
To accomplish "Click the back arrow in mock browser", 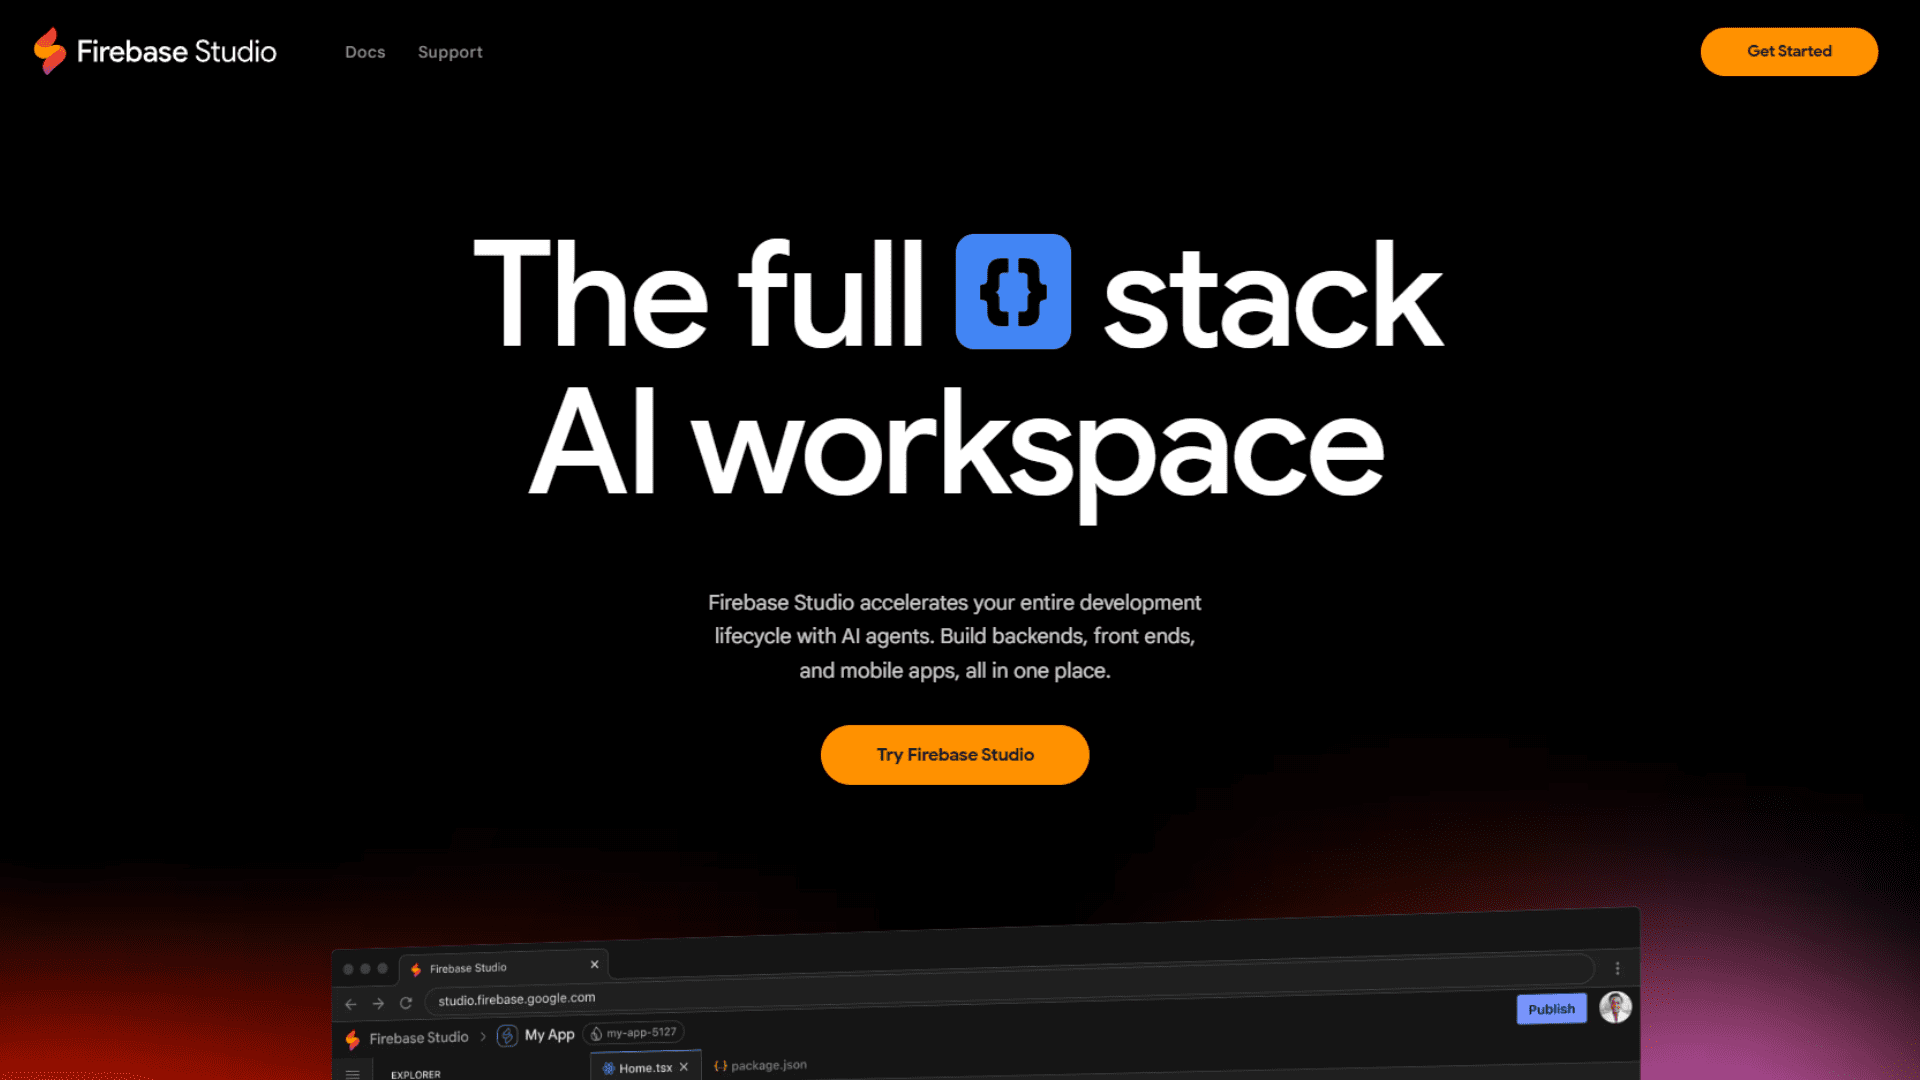I will click(350, 1004).
